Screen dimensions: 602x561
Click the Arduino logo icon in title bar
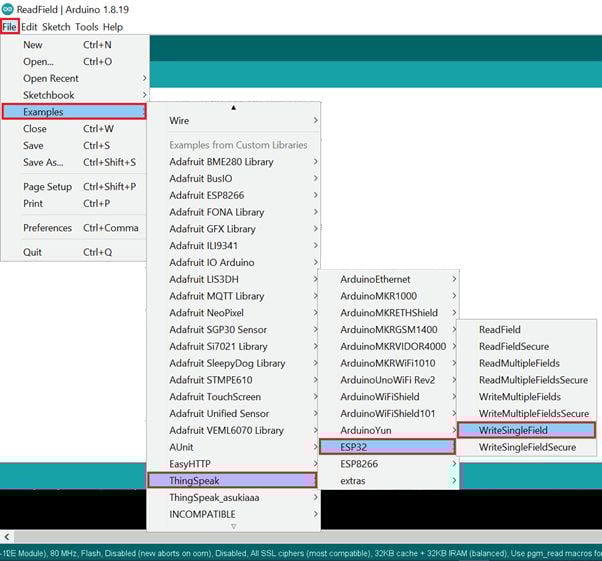pos(8,9)
